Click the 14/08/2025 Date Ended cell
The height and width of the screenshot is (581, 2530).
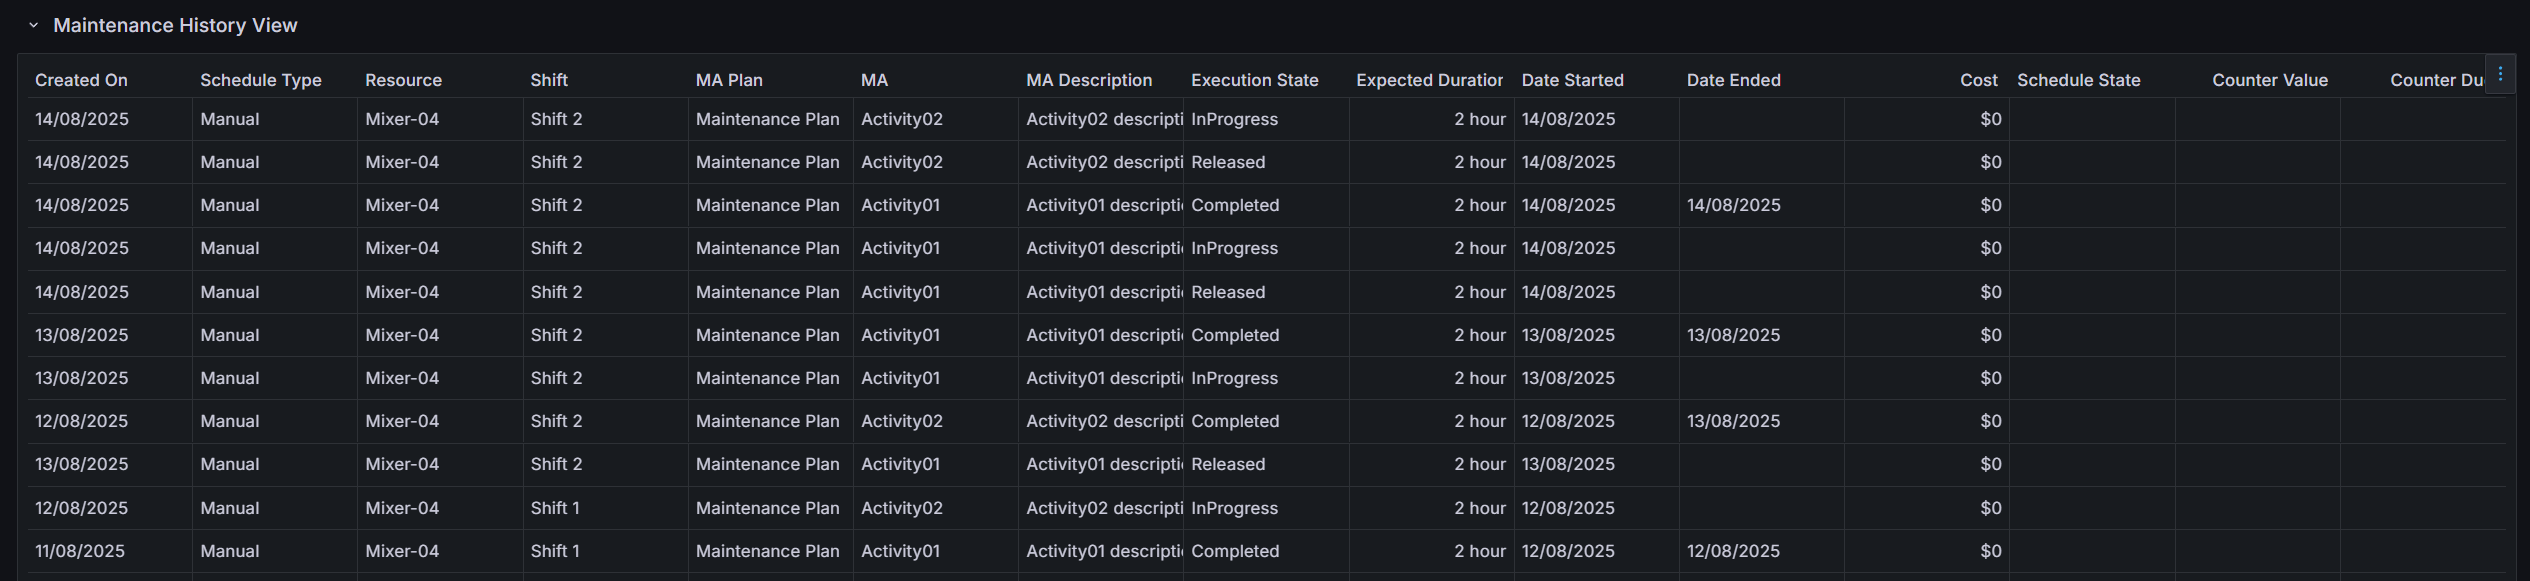click(x=1733, y=205)
